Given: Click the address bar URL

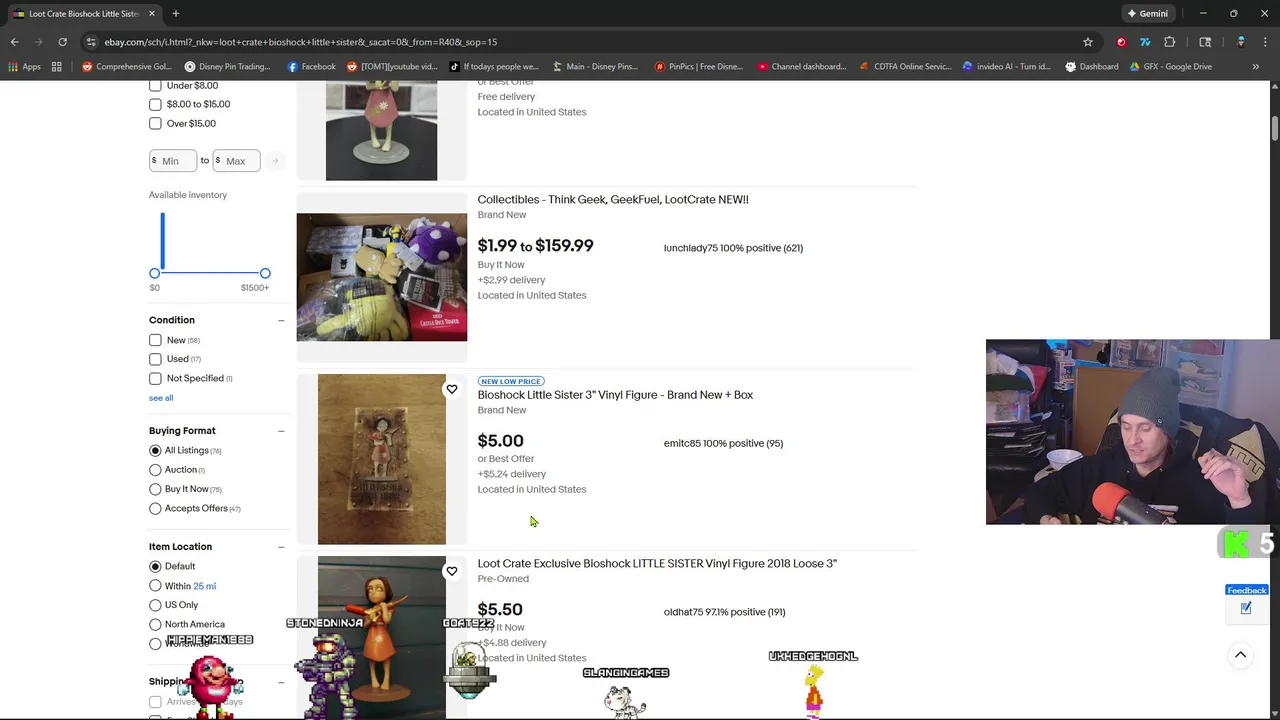Looking at the screenshot, I should click(x=300, y=42).
